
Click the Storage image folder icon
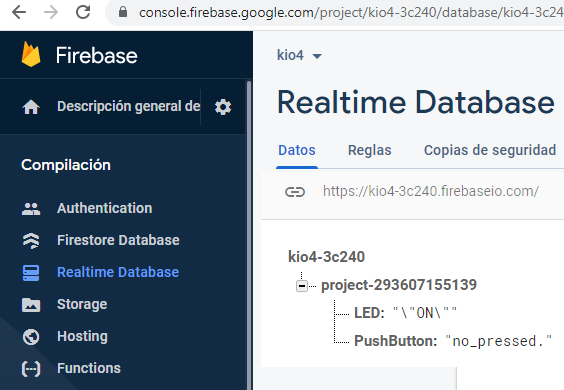click(x=31, y=305)
